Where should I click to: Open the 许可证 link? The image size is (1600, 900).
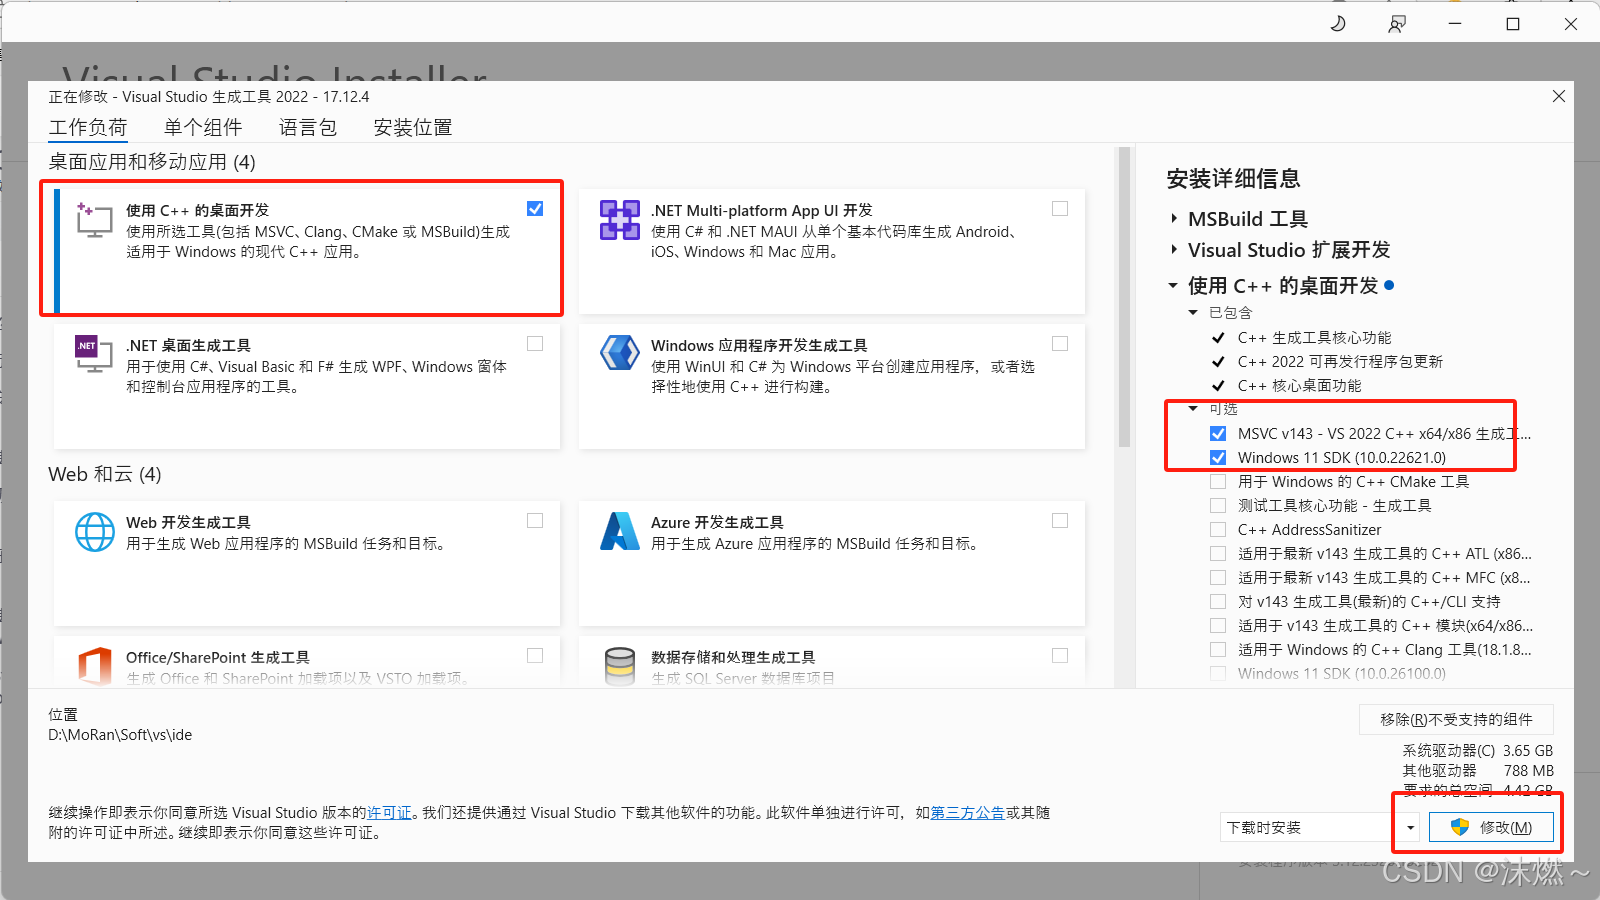click(389, 812)
